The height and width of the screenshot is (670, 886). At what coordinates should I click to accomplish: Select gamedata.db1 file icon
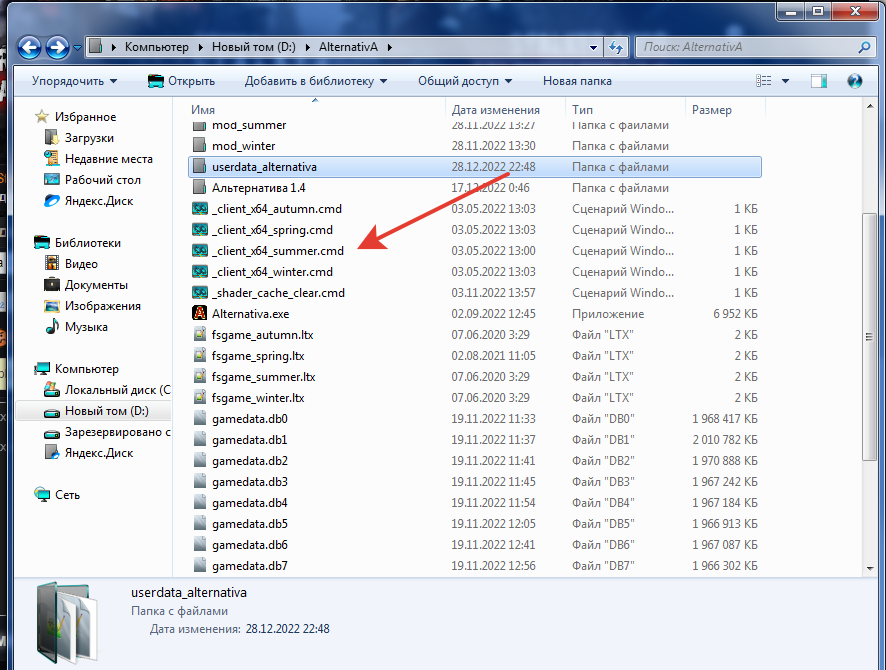click(199, 440)
